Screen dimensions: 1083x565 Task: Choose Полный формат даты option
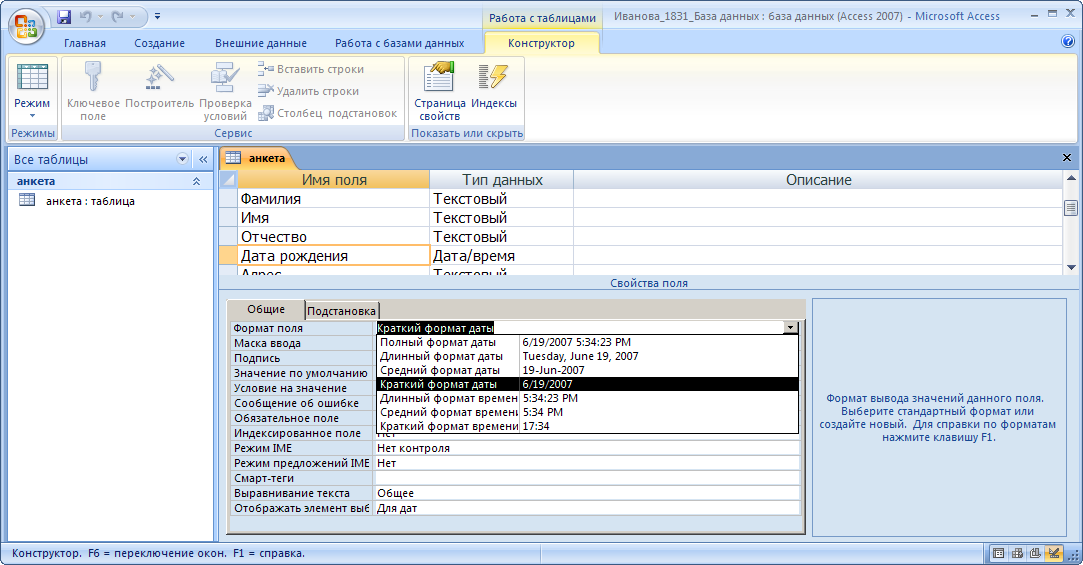[587, 342]
